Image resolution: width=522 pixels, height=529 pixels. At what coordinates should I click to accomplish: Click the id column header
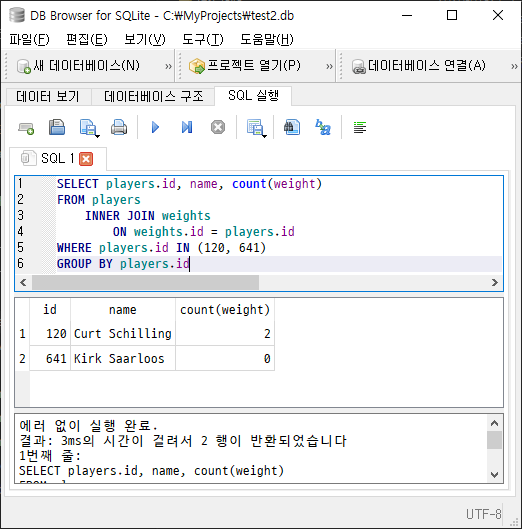click(x=50, y=309)
